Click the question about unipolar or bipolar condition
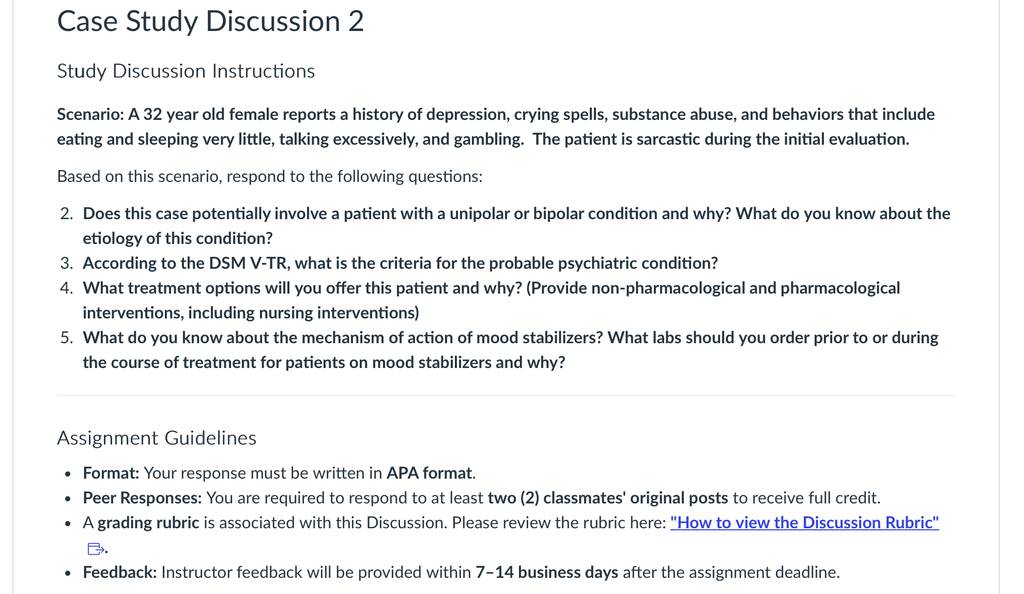Screen dimensions: 1024x594 pos(516,226)
